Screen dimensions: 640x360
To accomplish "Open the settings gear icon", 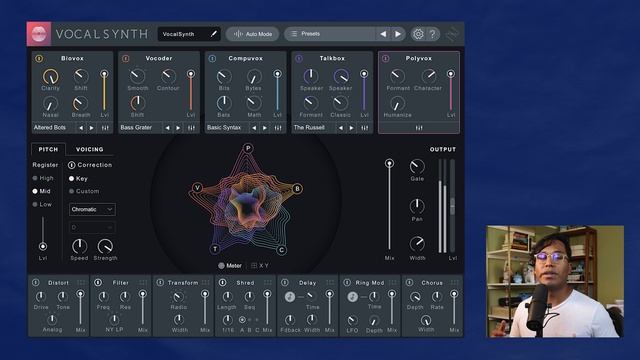I will (x=418, y=34).
